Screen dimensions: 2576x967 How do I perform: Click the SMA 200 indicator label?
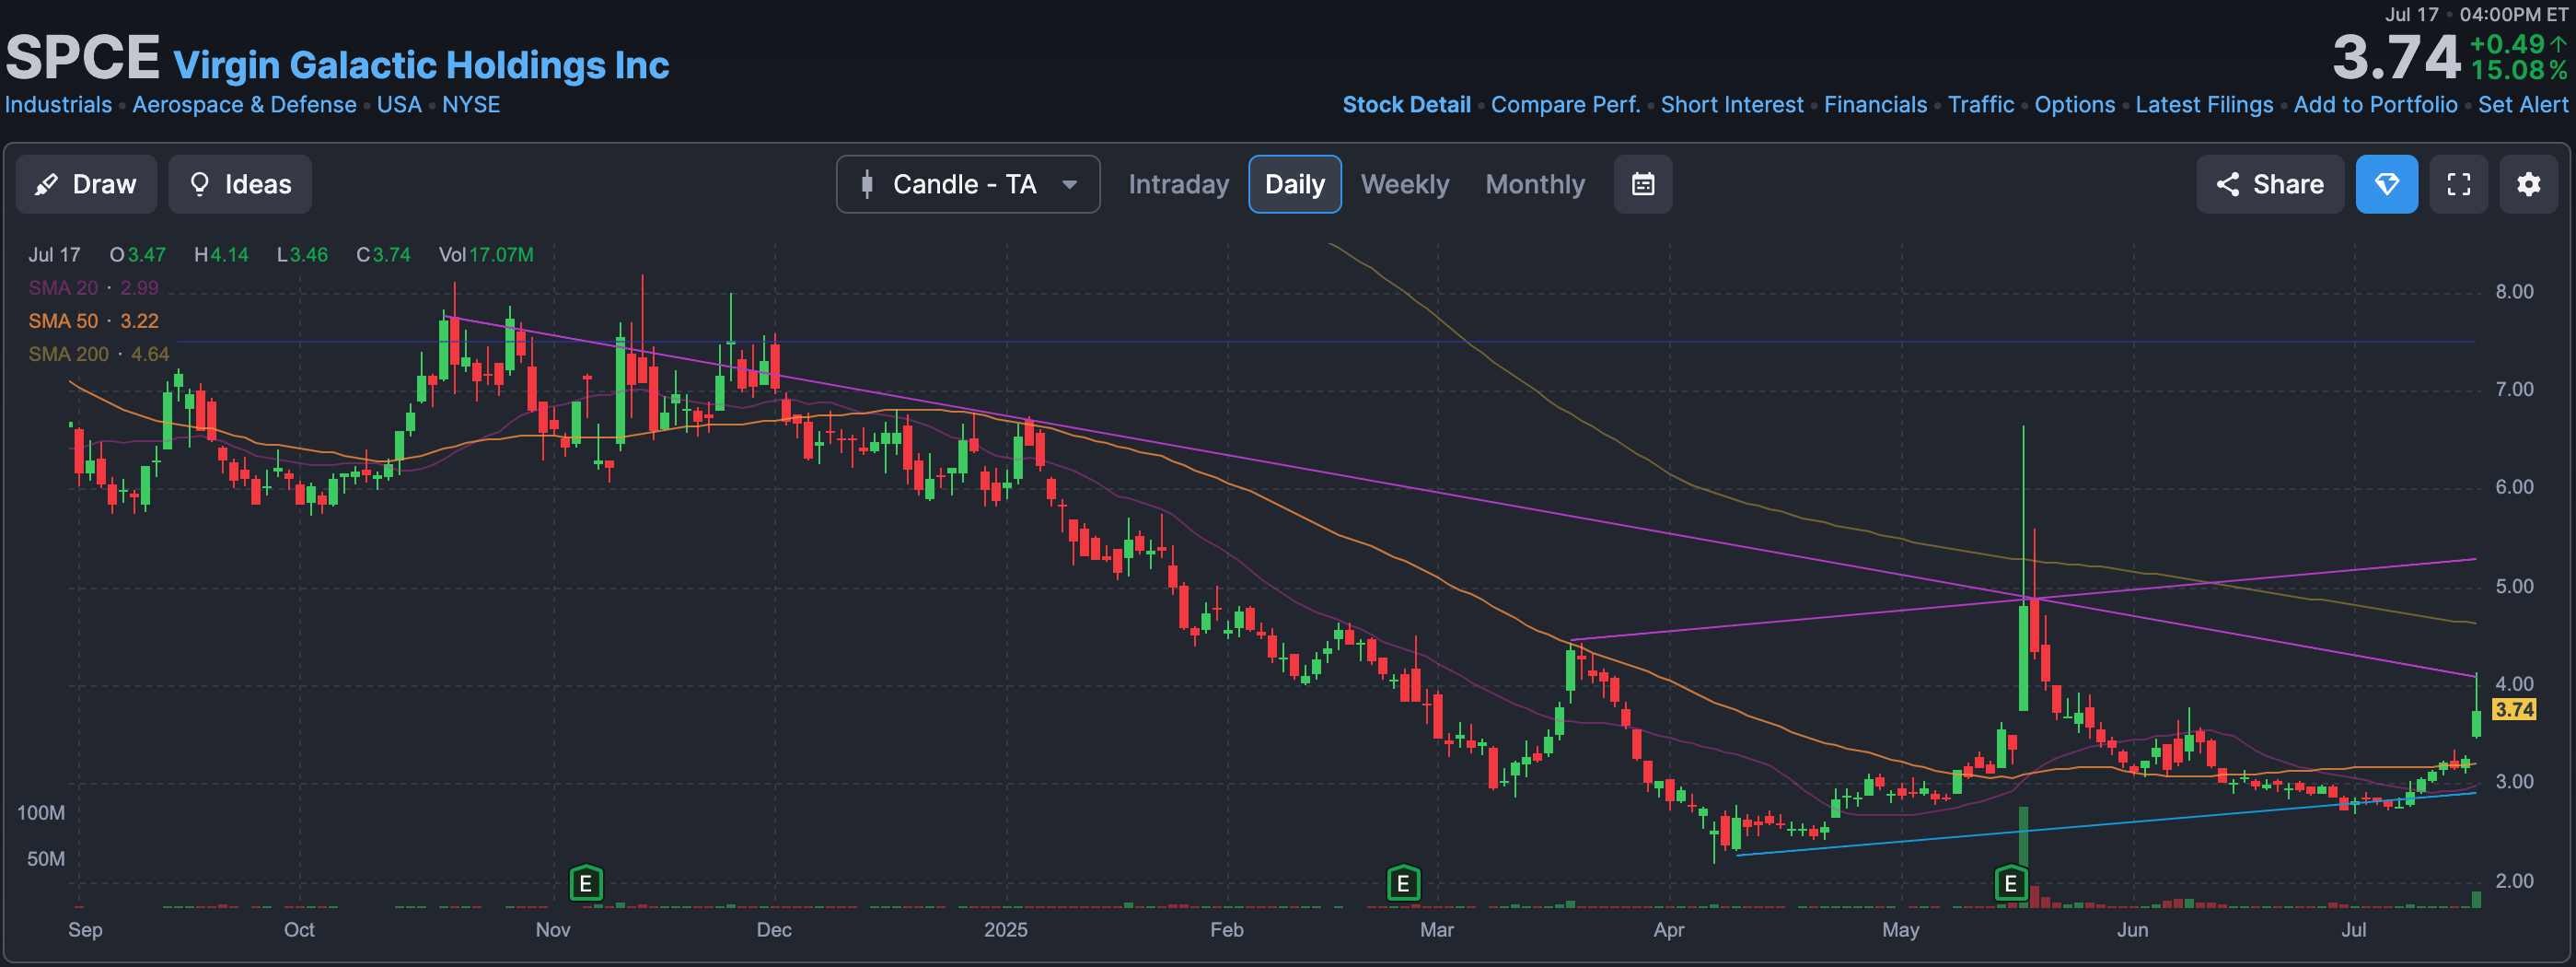click(x=68, y=354)
